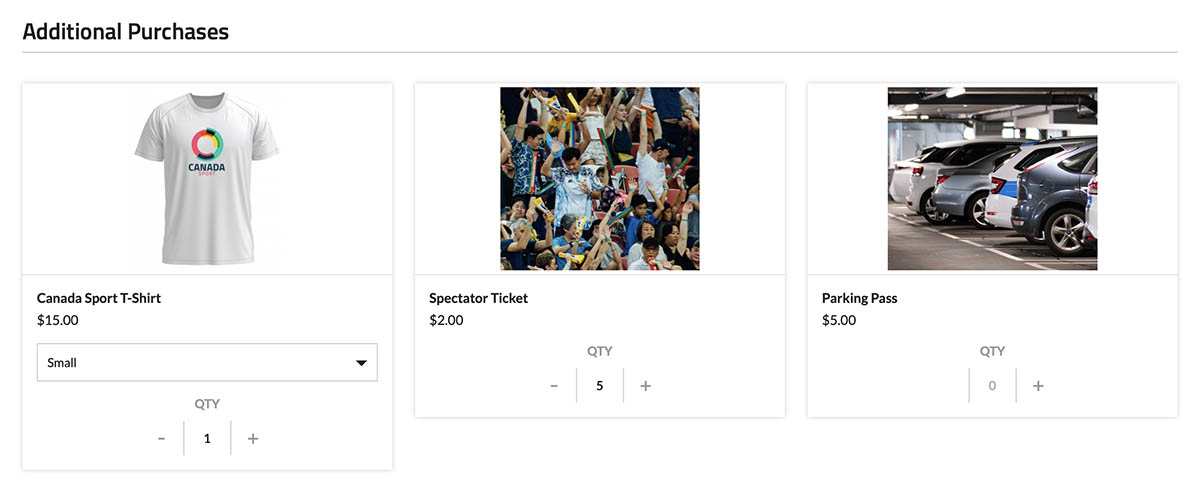Click the Canada Sport T-Shirt product title
Screen dimensions: 1200x486
point(99,298)
